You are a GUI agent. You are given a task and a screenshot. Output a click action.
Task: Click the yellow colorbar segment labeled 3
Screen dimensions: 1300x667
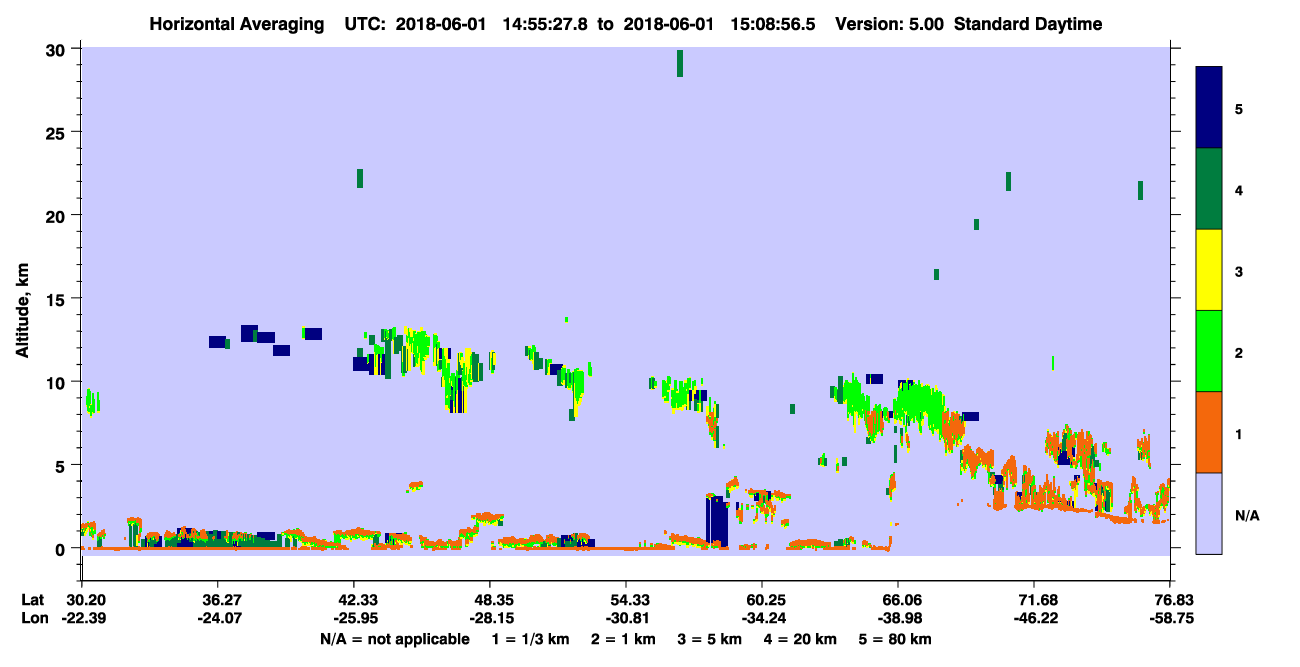pos(1209,270)
